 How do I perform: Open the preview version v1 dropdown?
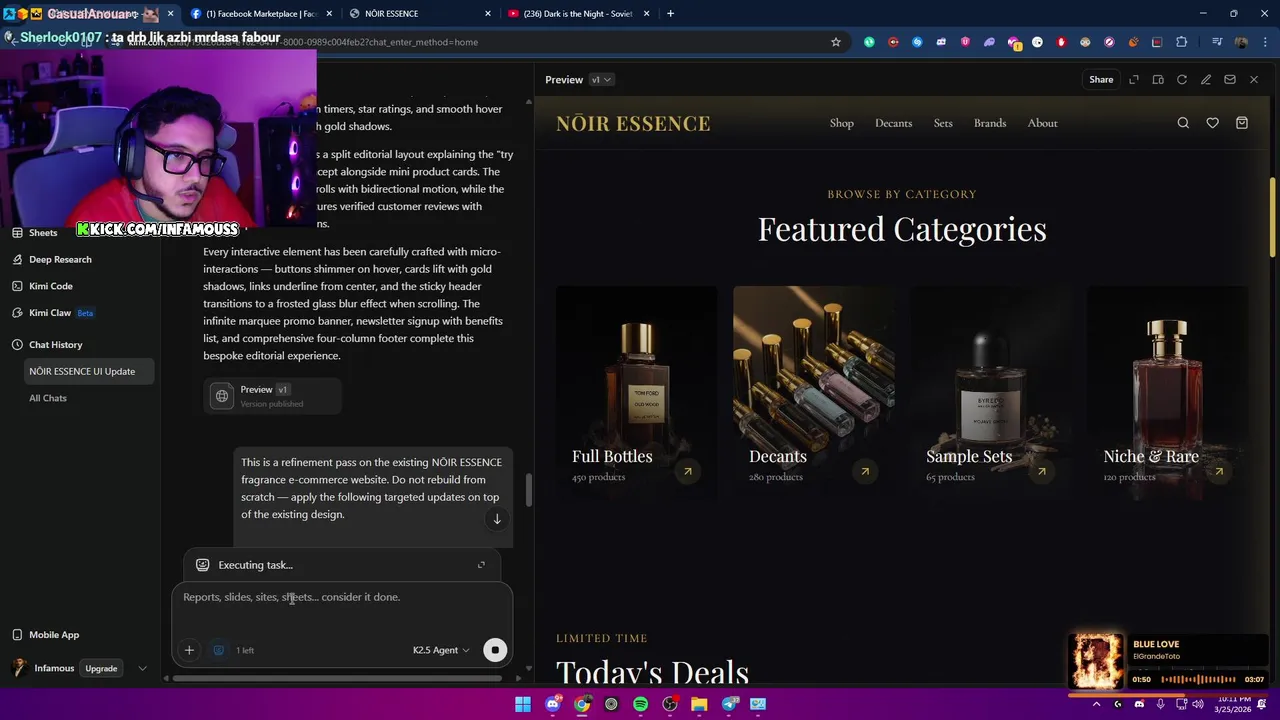coord(601,80)
